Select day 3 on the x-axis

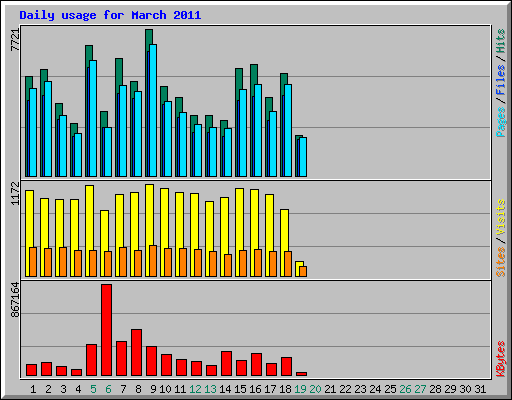[x=63, y=389]
